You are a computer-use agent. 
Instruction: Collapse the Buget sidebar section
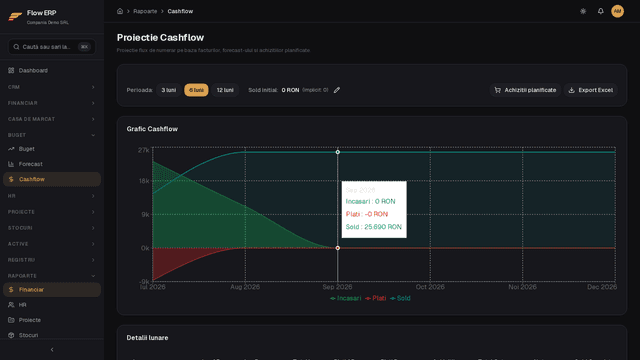[x=52, y=135]
